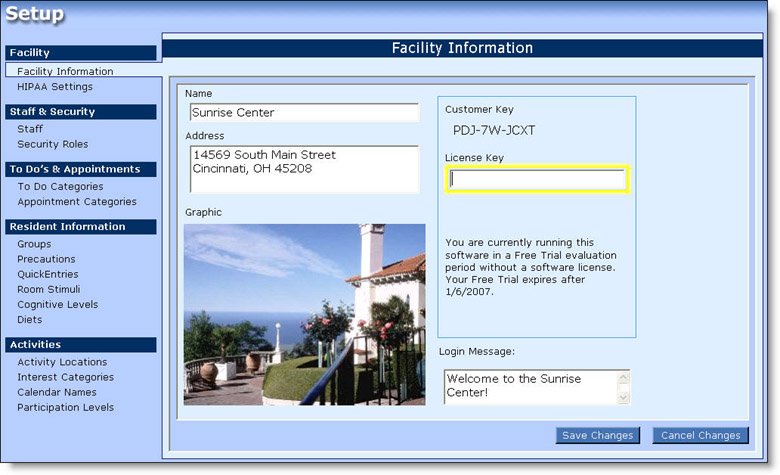This screenshot has width=780, height=475.
Task: Open Precautions settings
Action: coord(46,259)
